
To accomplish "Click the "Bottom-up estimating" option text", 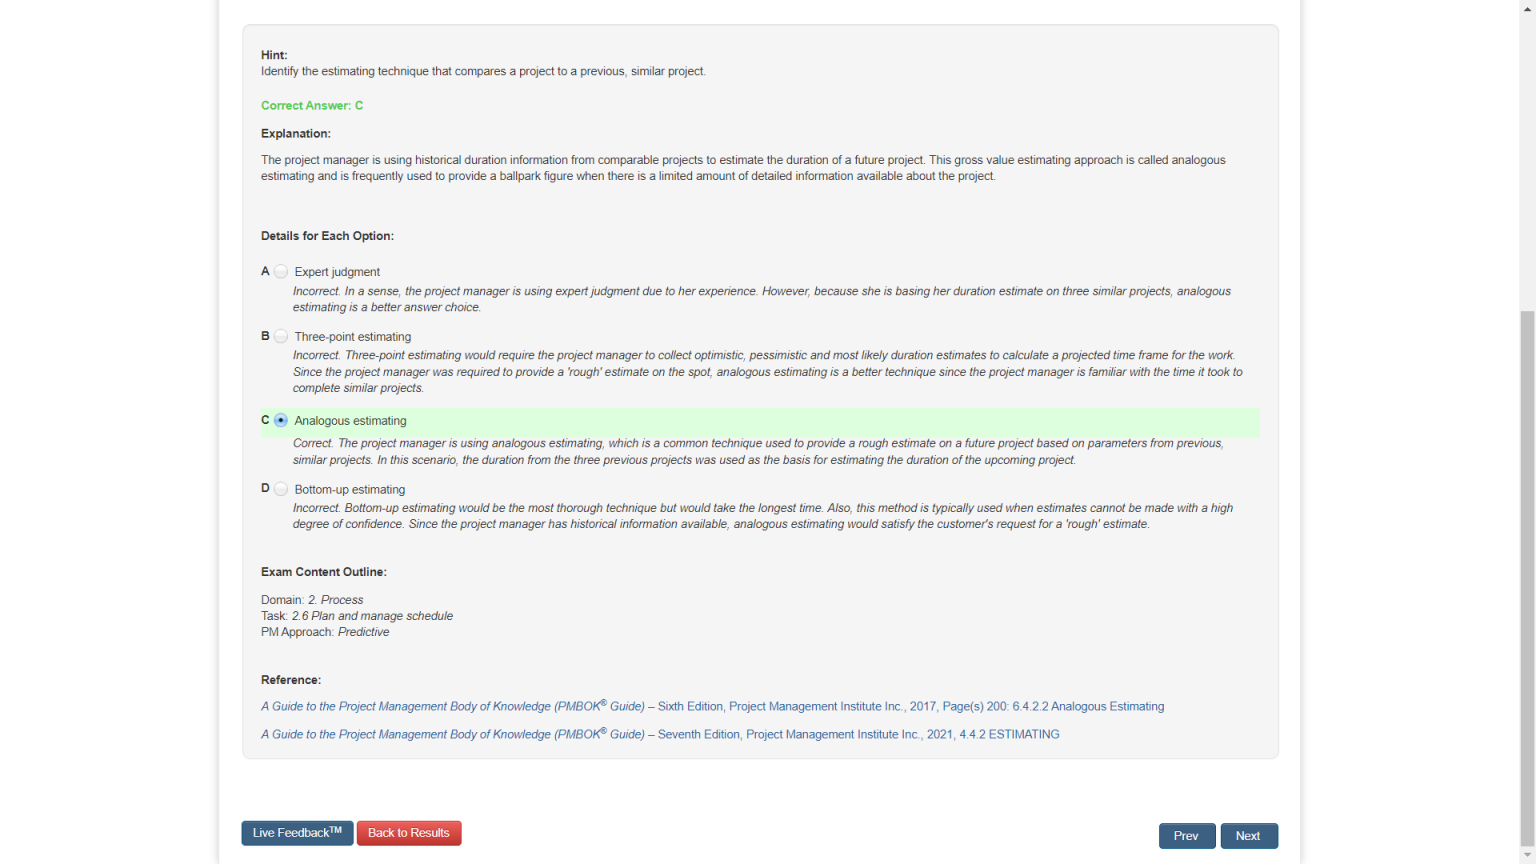I will 349,490.
